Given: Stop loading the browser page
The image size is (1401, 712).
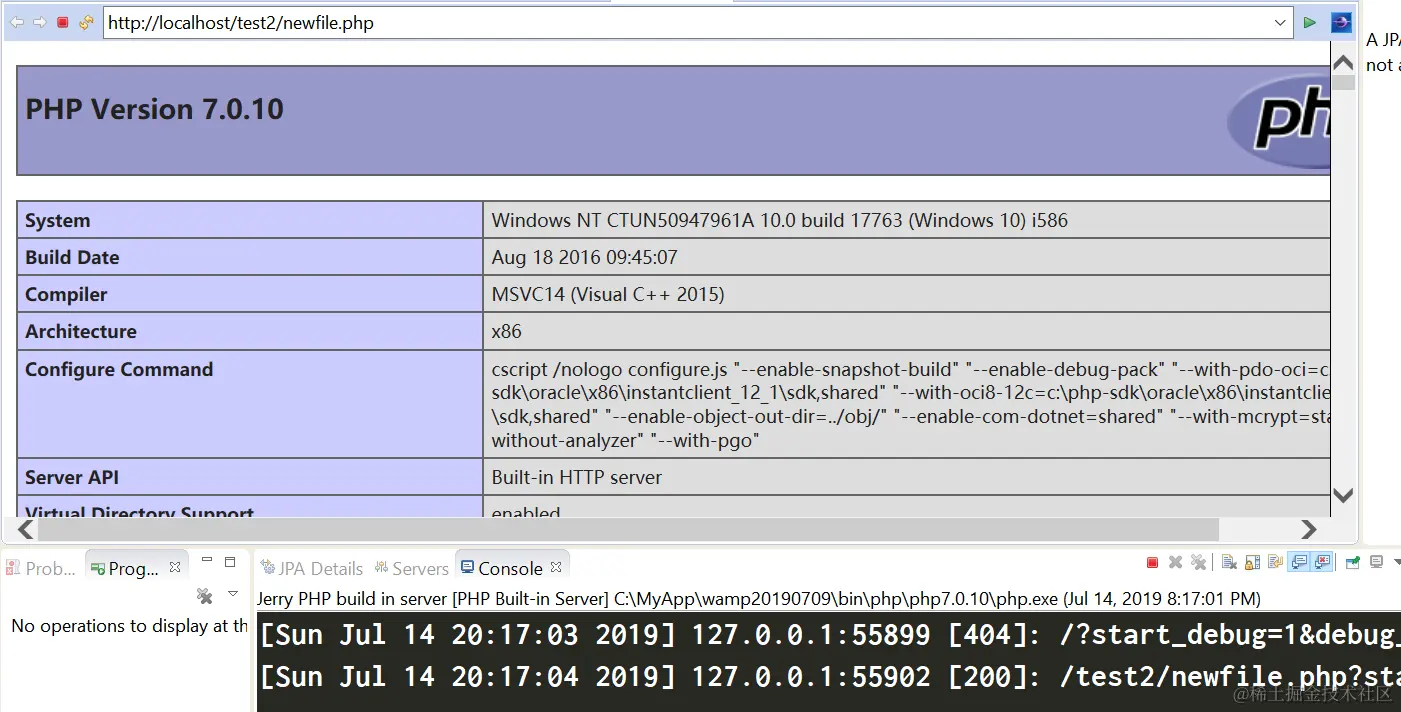Looking at the screenshot, I should tap(63, 22).
